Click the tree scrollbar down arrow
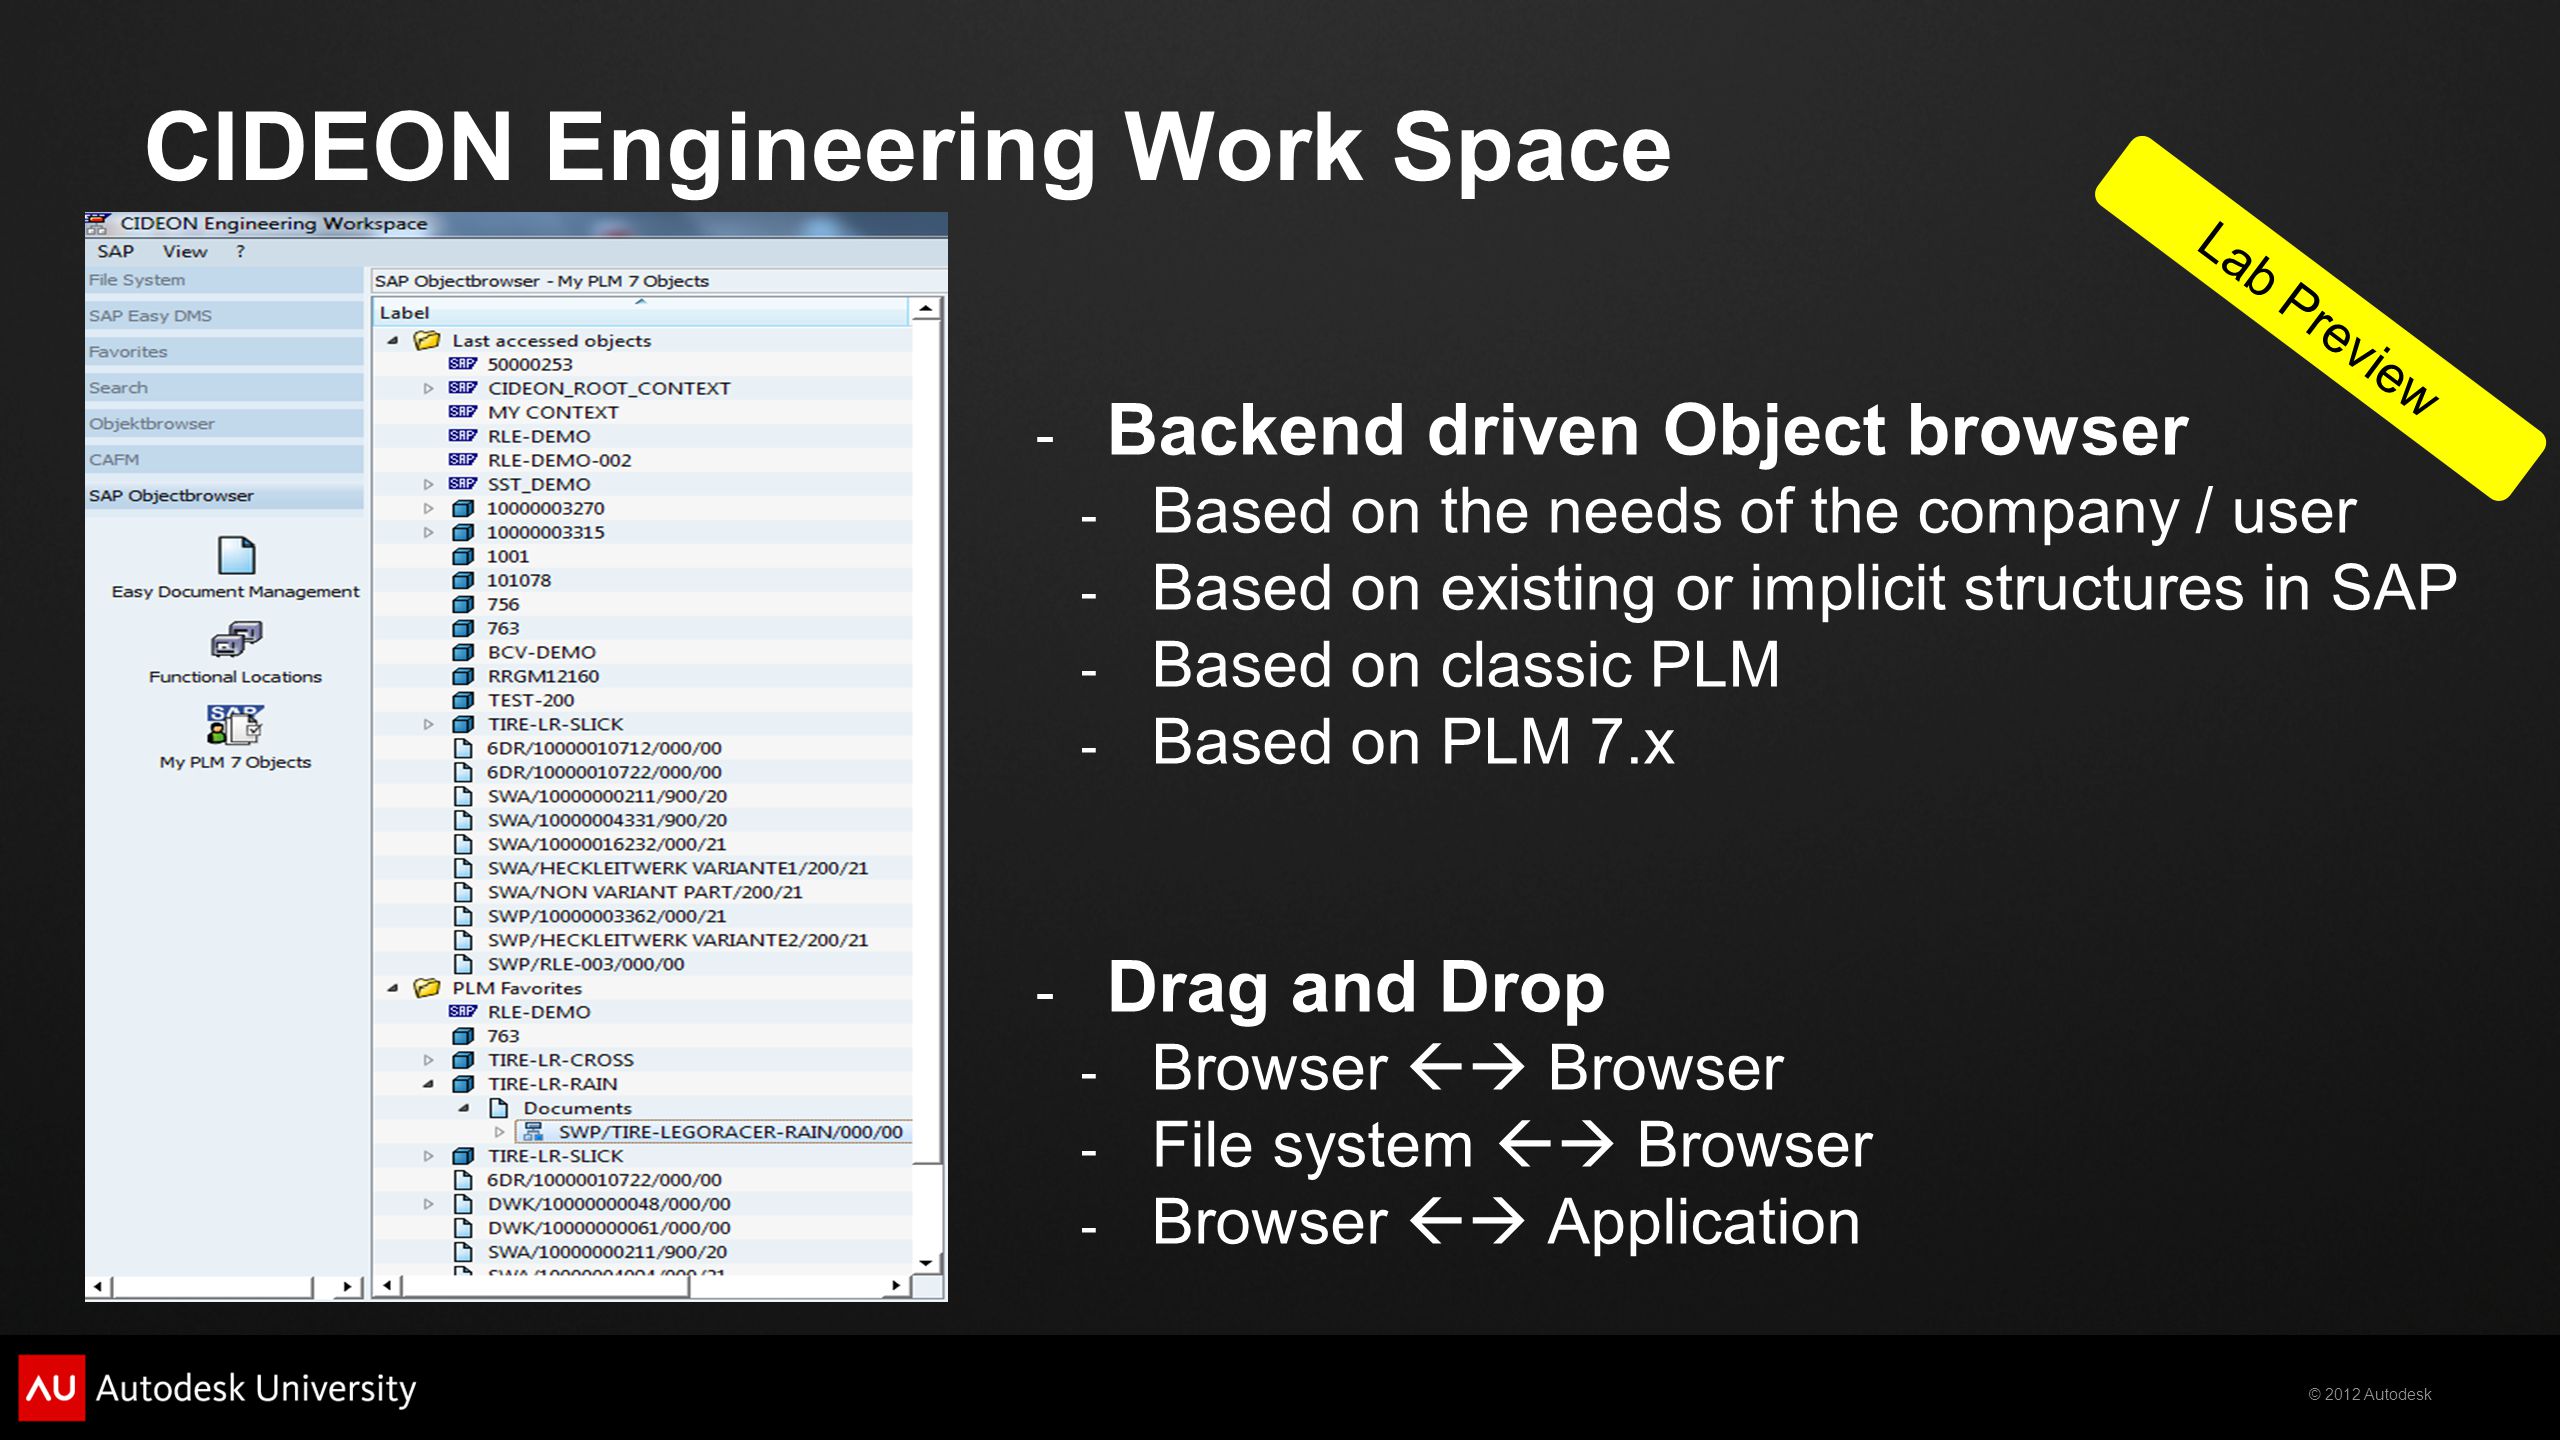2560x1440 pixels. pos(927,1263)
